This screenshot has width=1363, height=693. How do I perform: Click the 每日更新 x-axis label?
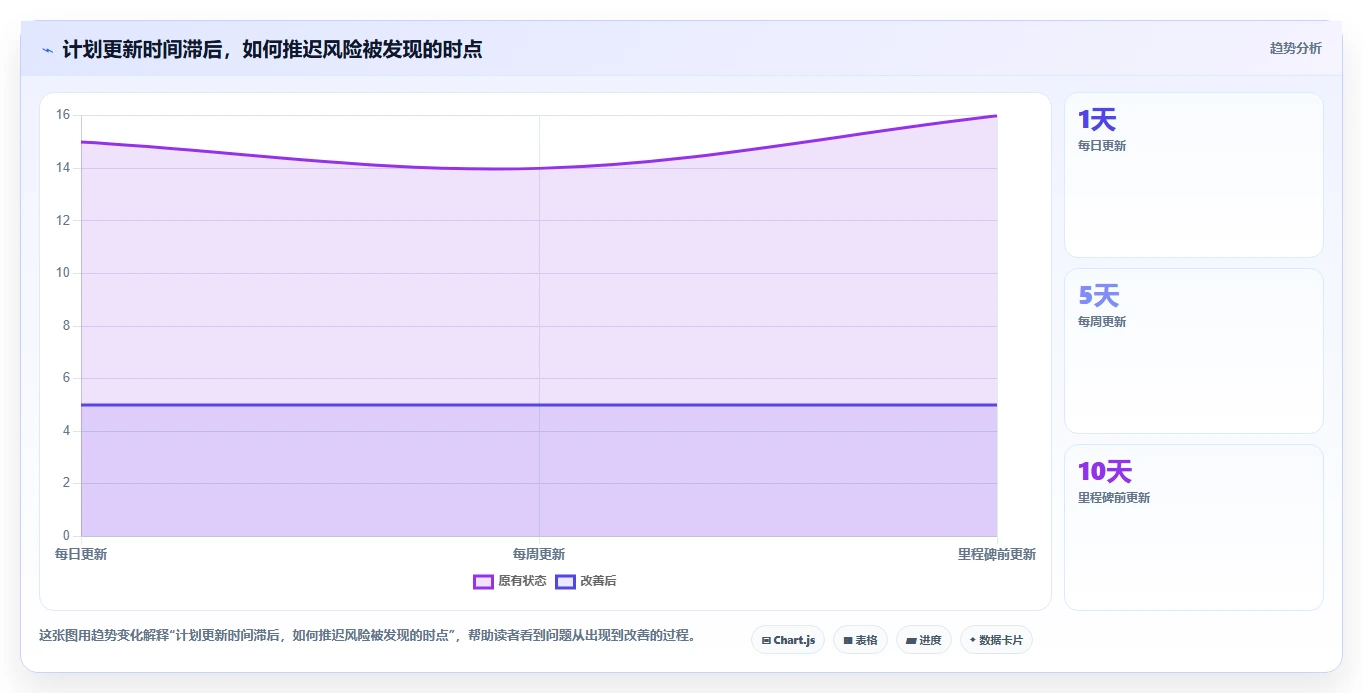pos(81,554)
